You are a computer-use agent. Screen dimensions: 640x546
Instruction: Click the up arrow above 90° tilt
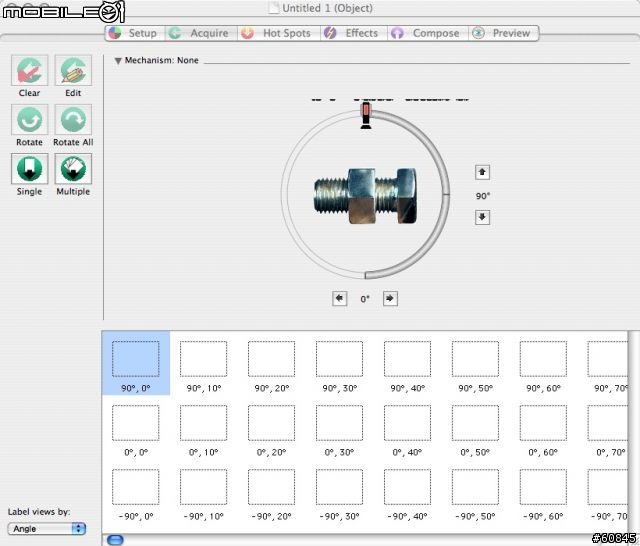pos(482,172)
